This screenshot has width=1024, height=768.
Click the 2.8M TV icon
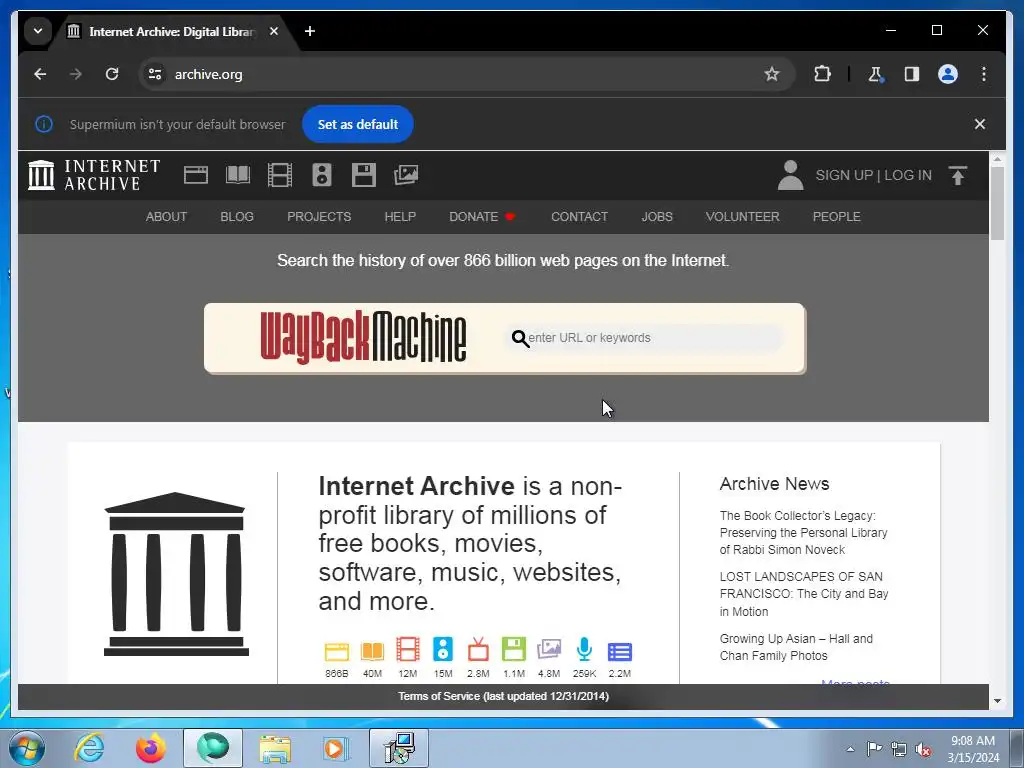[x=478, y=650]
